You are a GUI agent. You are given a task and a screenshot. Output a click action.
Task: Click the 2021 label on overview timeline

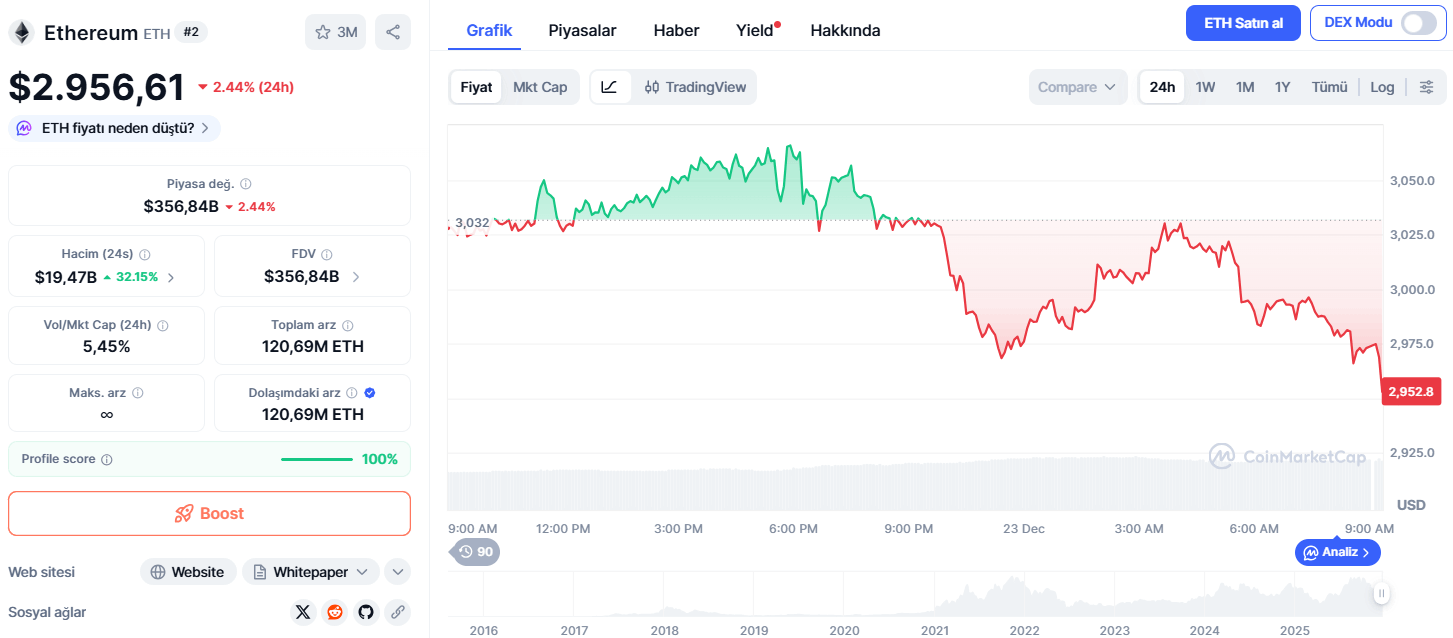click(x=935, y=631)
